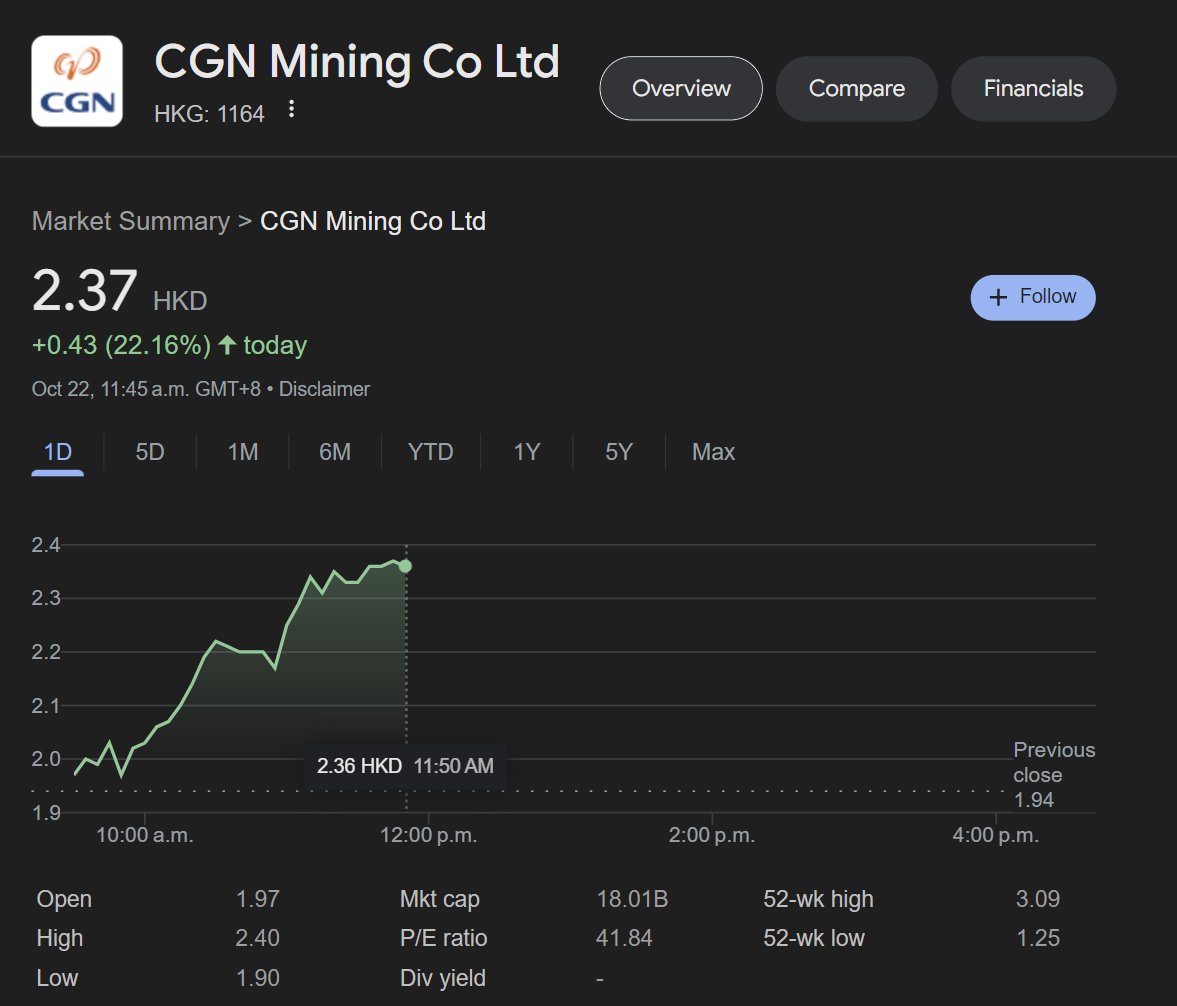Select the 1M chart range
1177x1006 pixels.
pyautogui.click(x=242, y=452)
